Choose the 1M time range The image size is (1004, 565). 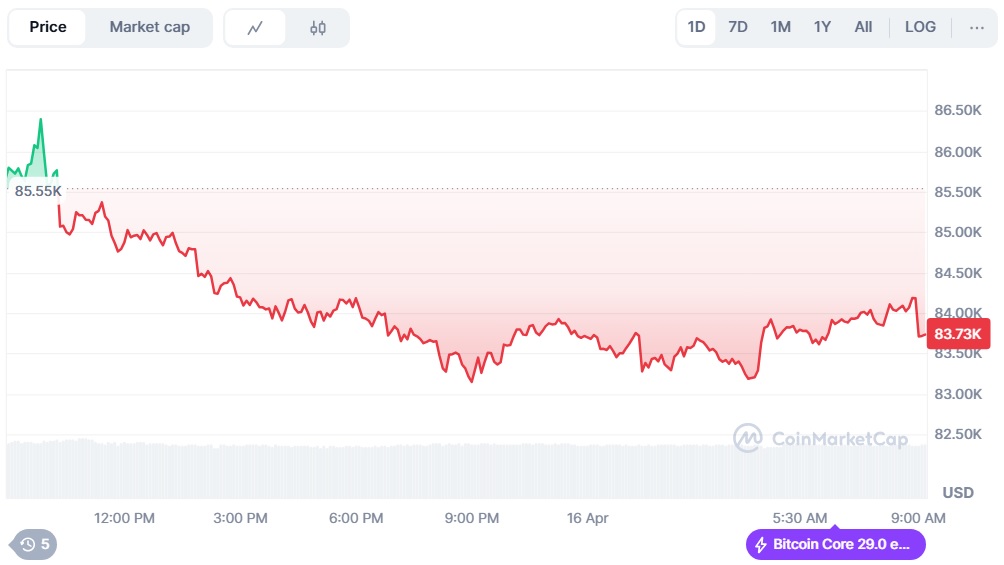[780, 27]
